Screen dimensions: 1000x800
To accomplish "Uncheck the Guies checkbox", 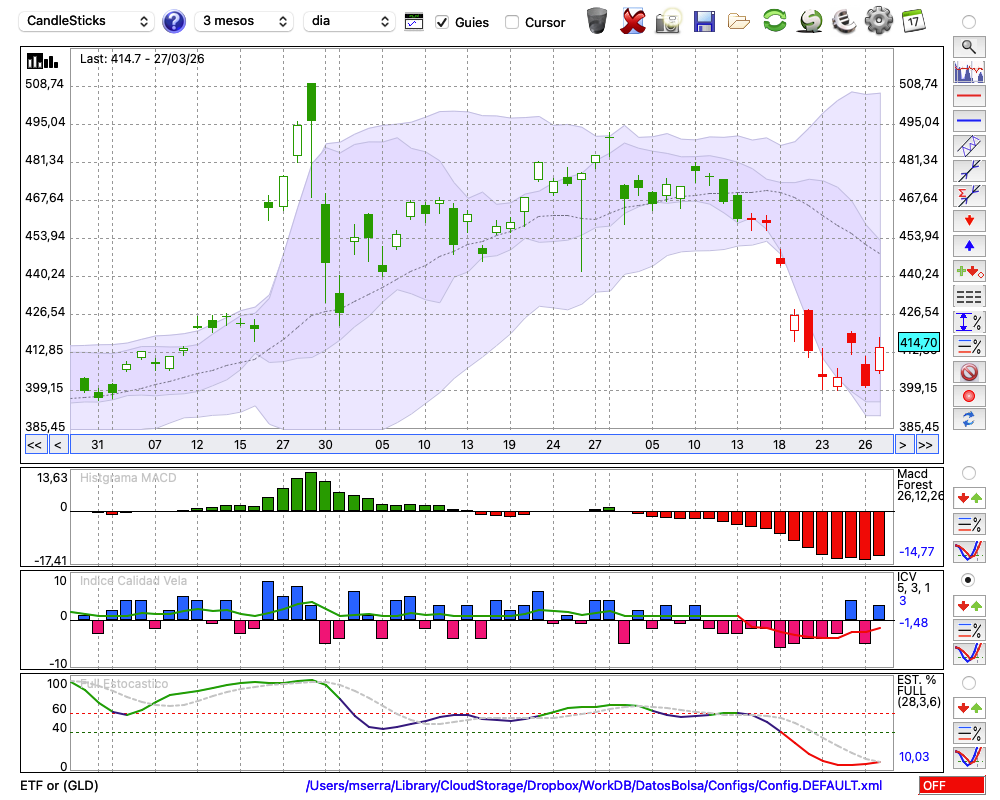I will (442, 22).
